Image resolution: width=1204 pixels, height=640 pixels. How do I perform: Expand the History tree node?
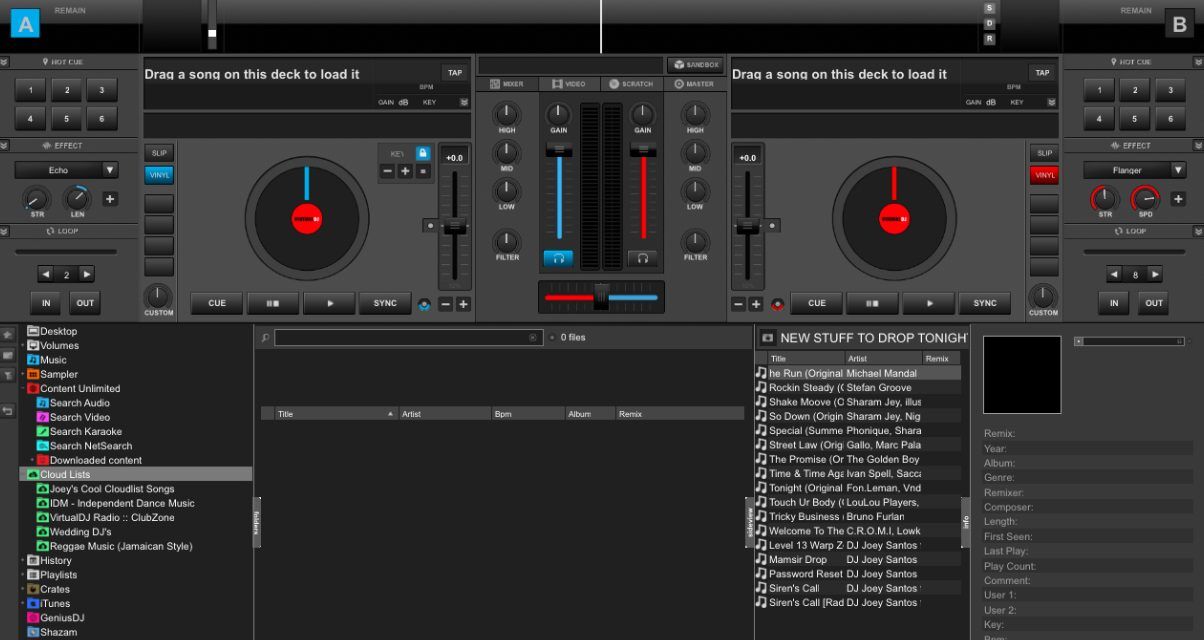pos(22,561)
